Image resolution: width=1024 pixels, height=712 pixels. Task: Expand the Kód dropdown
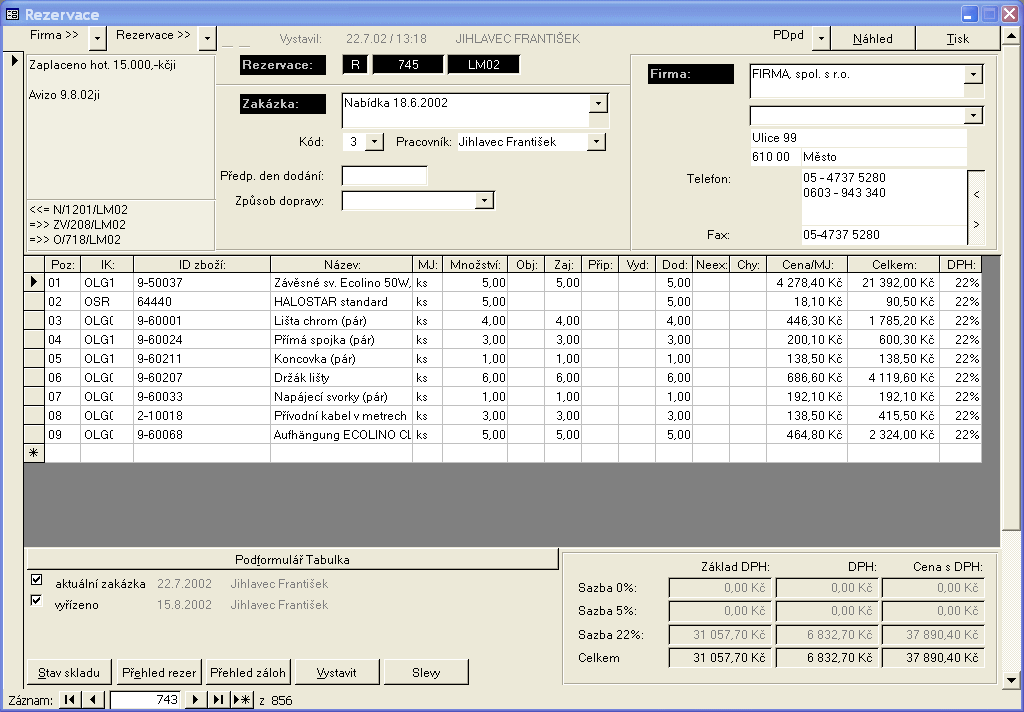(x=374, y=142)
